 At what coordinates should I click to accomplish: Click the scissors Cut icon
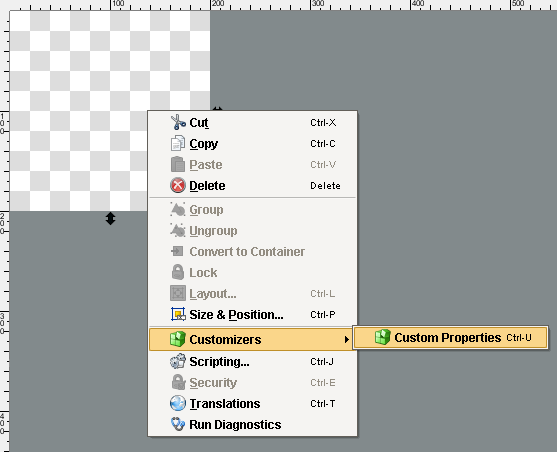[x=178, y=122]
